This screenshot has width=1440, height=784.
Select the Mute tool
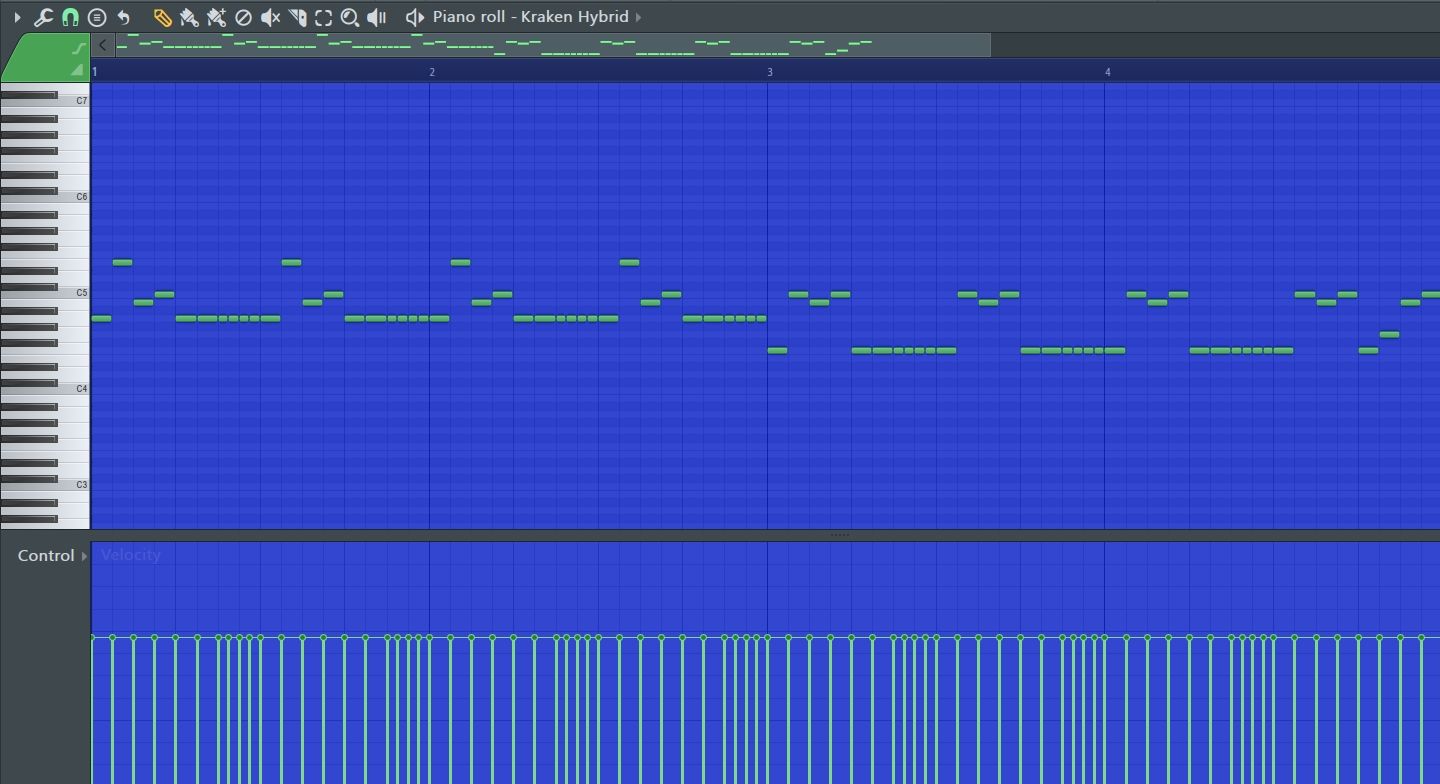pyautogui.click(x=270, y=17)
